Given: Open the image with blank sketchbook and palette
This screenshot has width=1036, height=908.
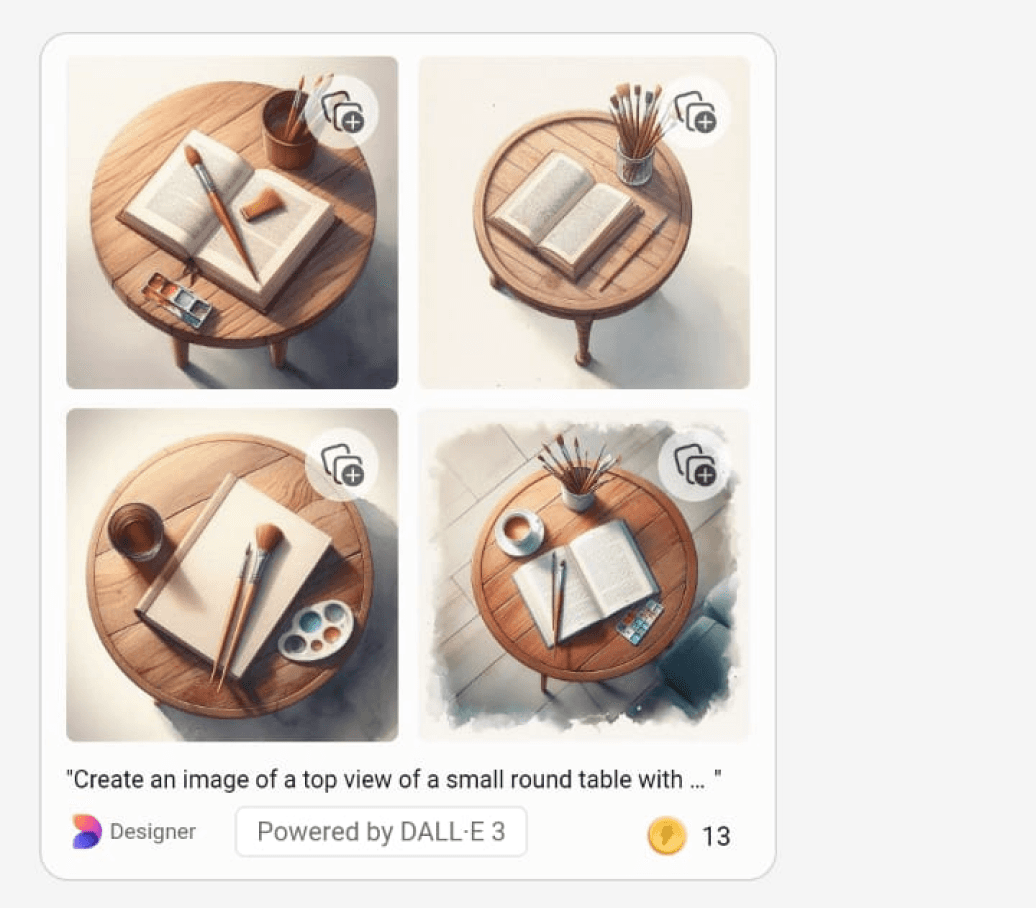Looking at the screenshot, I should click(x=232, y=575).
